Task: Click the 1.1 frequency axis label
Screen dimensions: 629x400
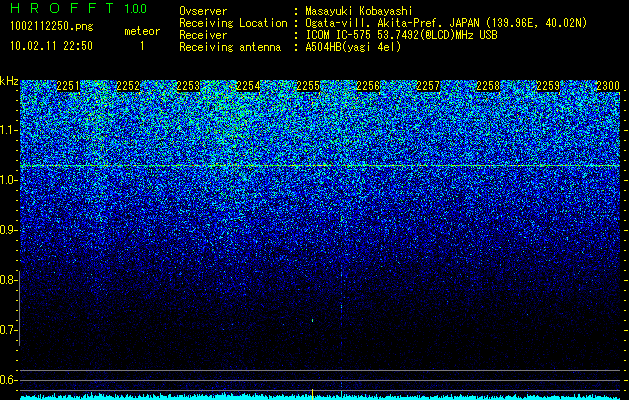Action: [x=7, y=130]
